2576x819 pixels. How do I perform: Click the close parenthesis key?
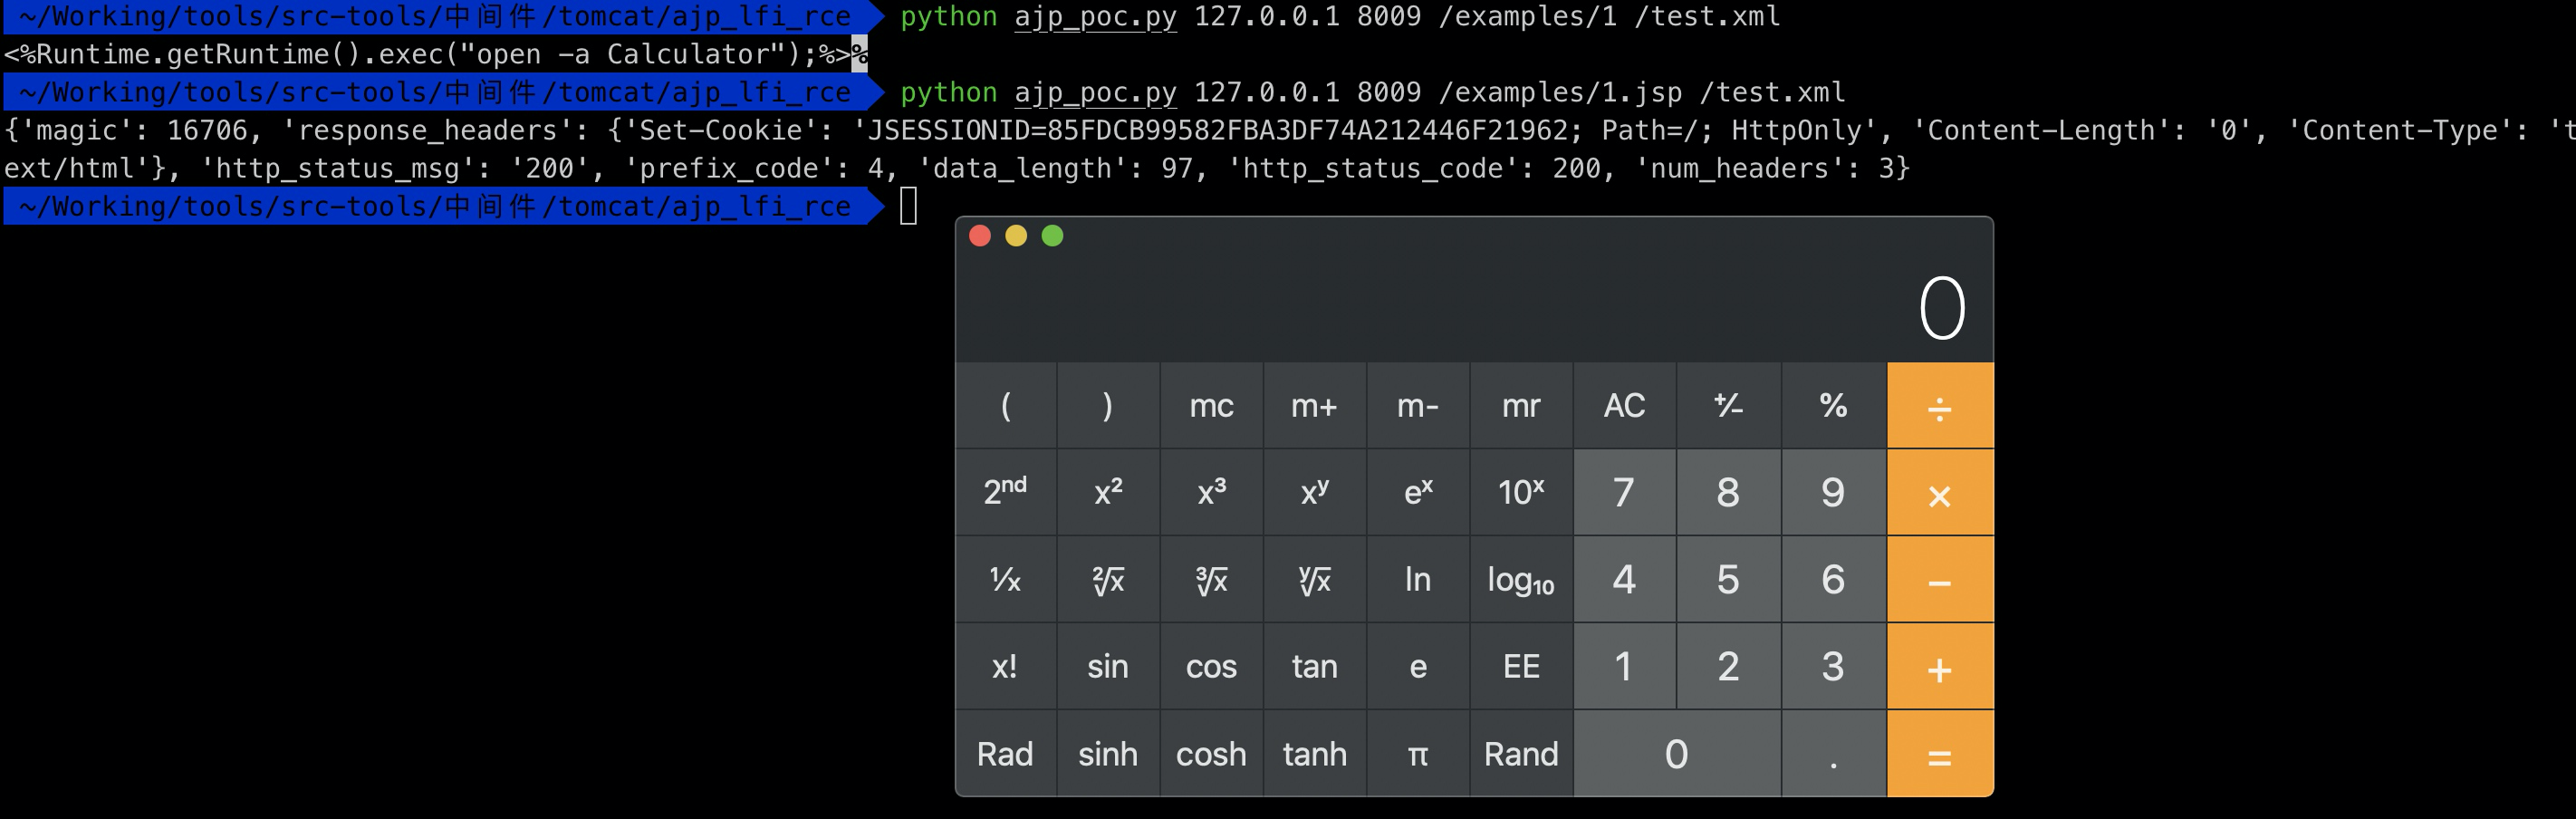[x=1108, y=405]
